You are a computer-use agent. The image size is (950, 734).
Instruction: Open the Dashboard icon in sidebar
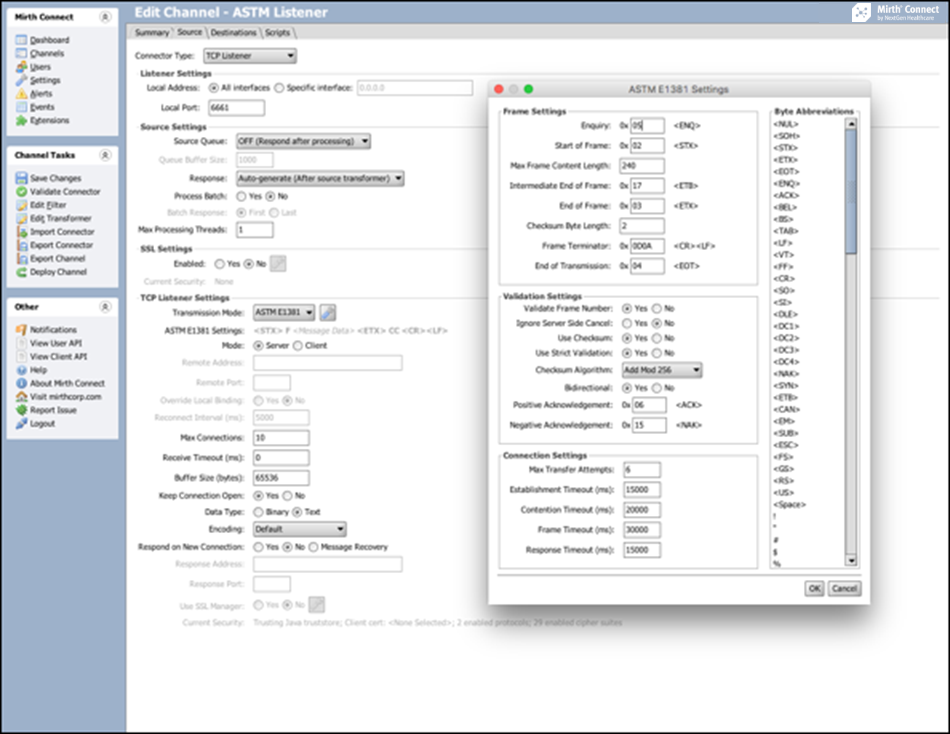click(21, 40)
